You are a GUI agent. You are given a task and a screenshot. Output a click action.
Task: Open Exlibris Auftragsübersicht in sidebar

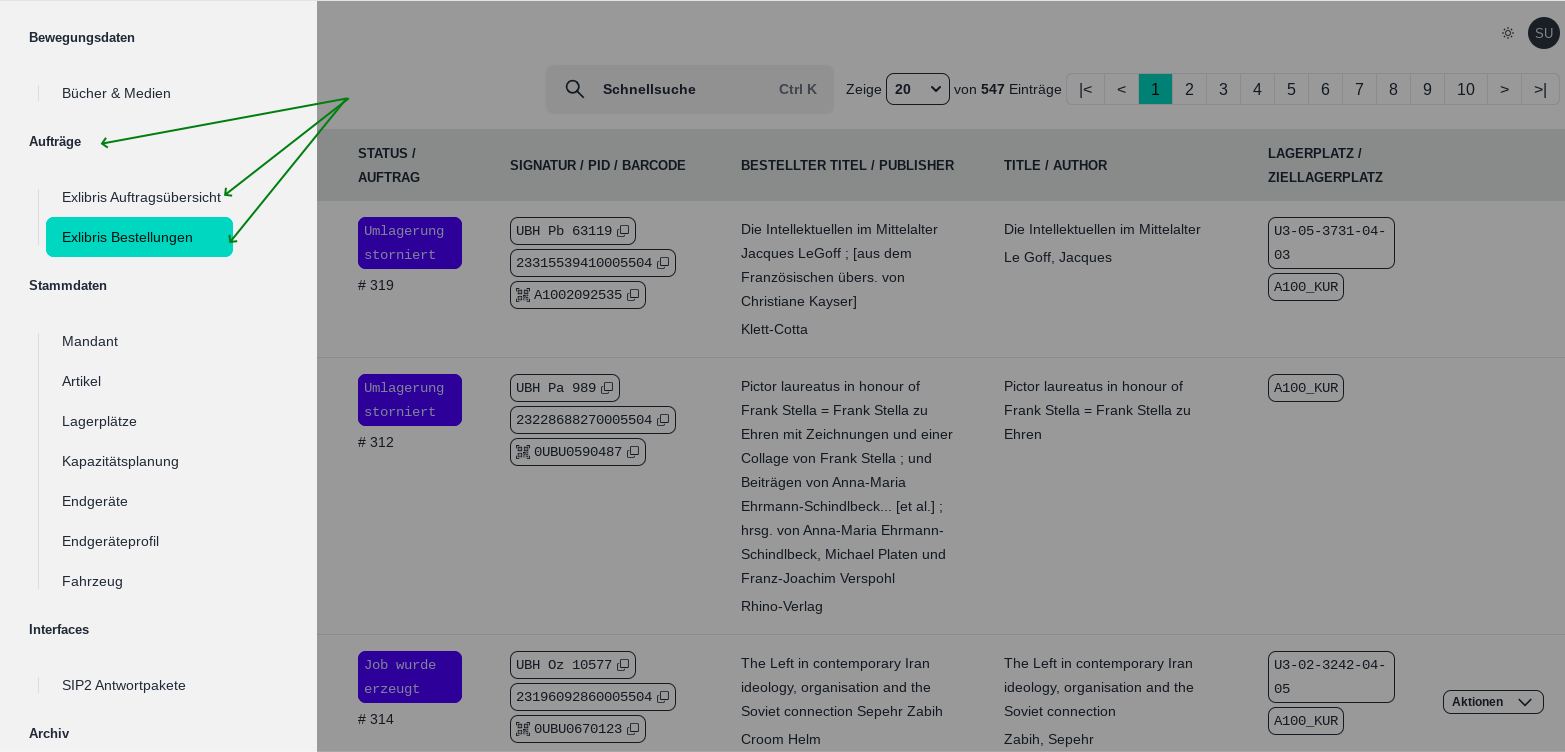pos(141,197)
